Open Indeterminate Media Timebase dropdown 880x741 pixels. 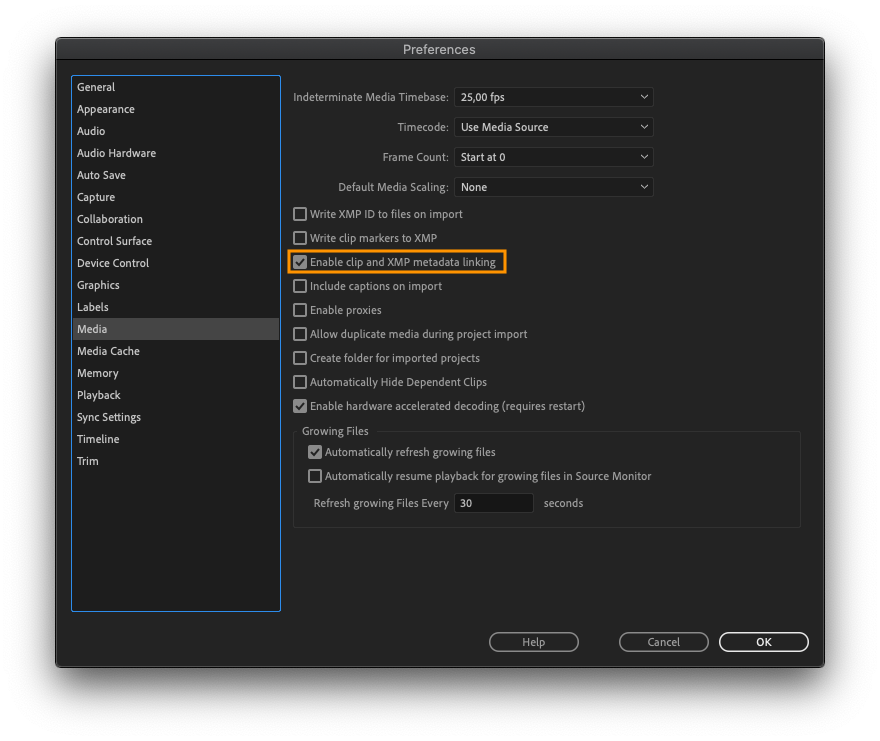pyautogui.click(x=553, y=97)
